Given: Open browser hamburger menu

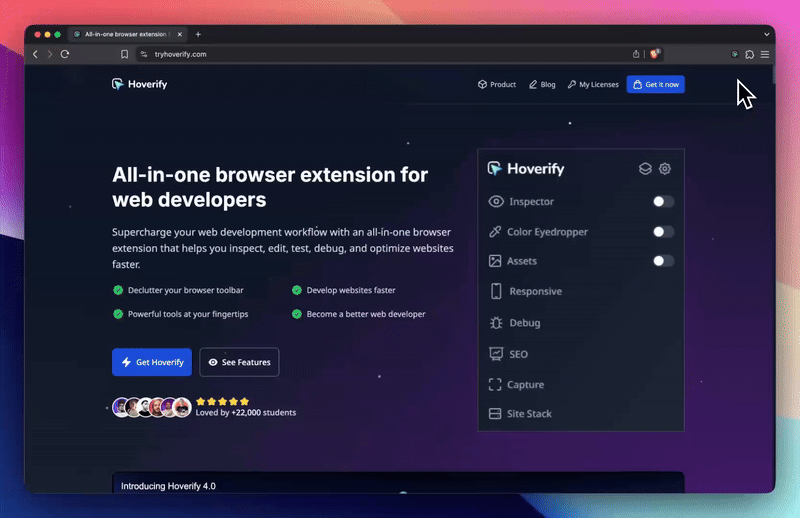Looking at the screenshot, I should [765, 54].
